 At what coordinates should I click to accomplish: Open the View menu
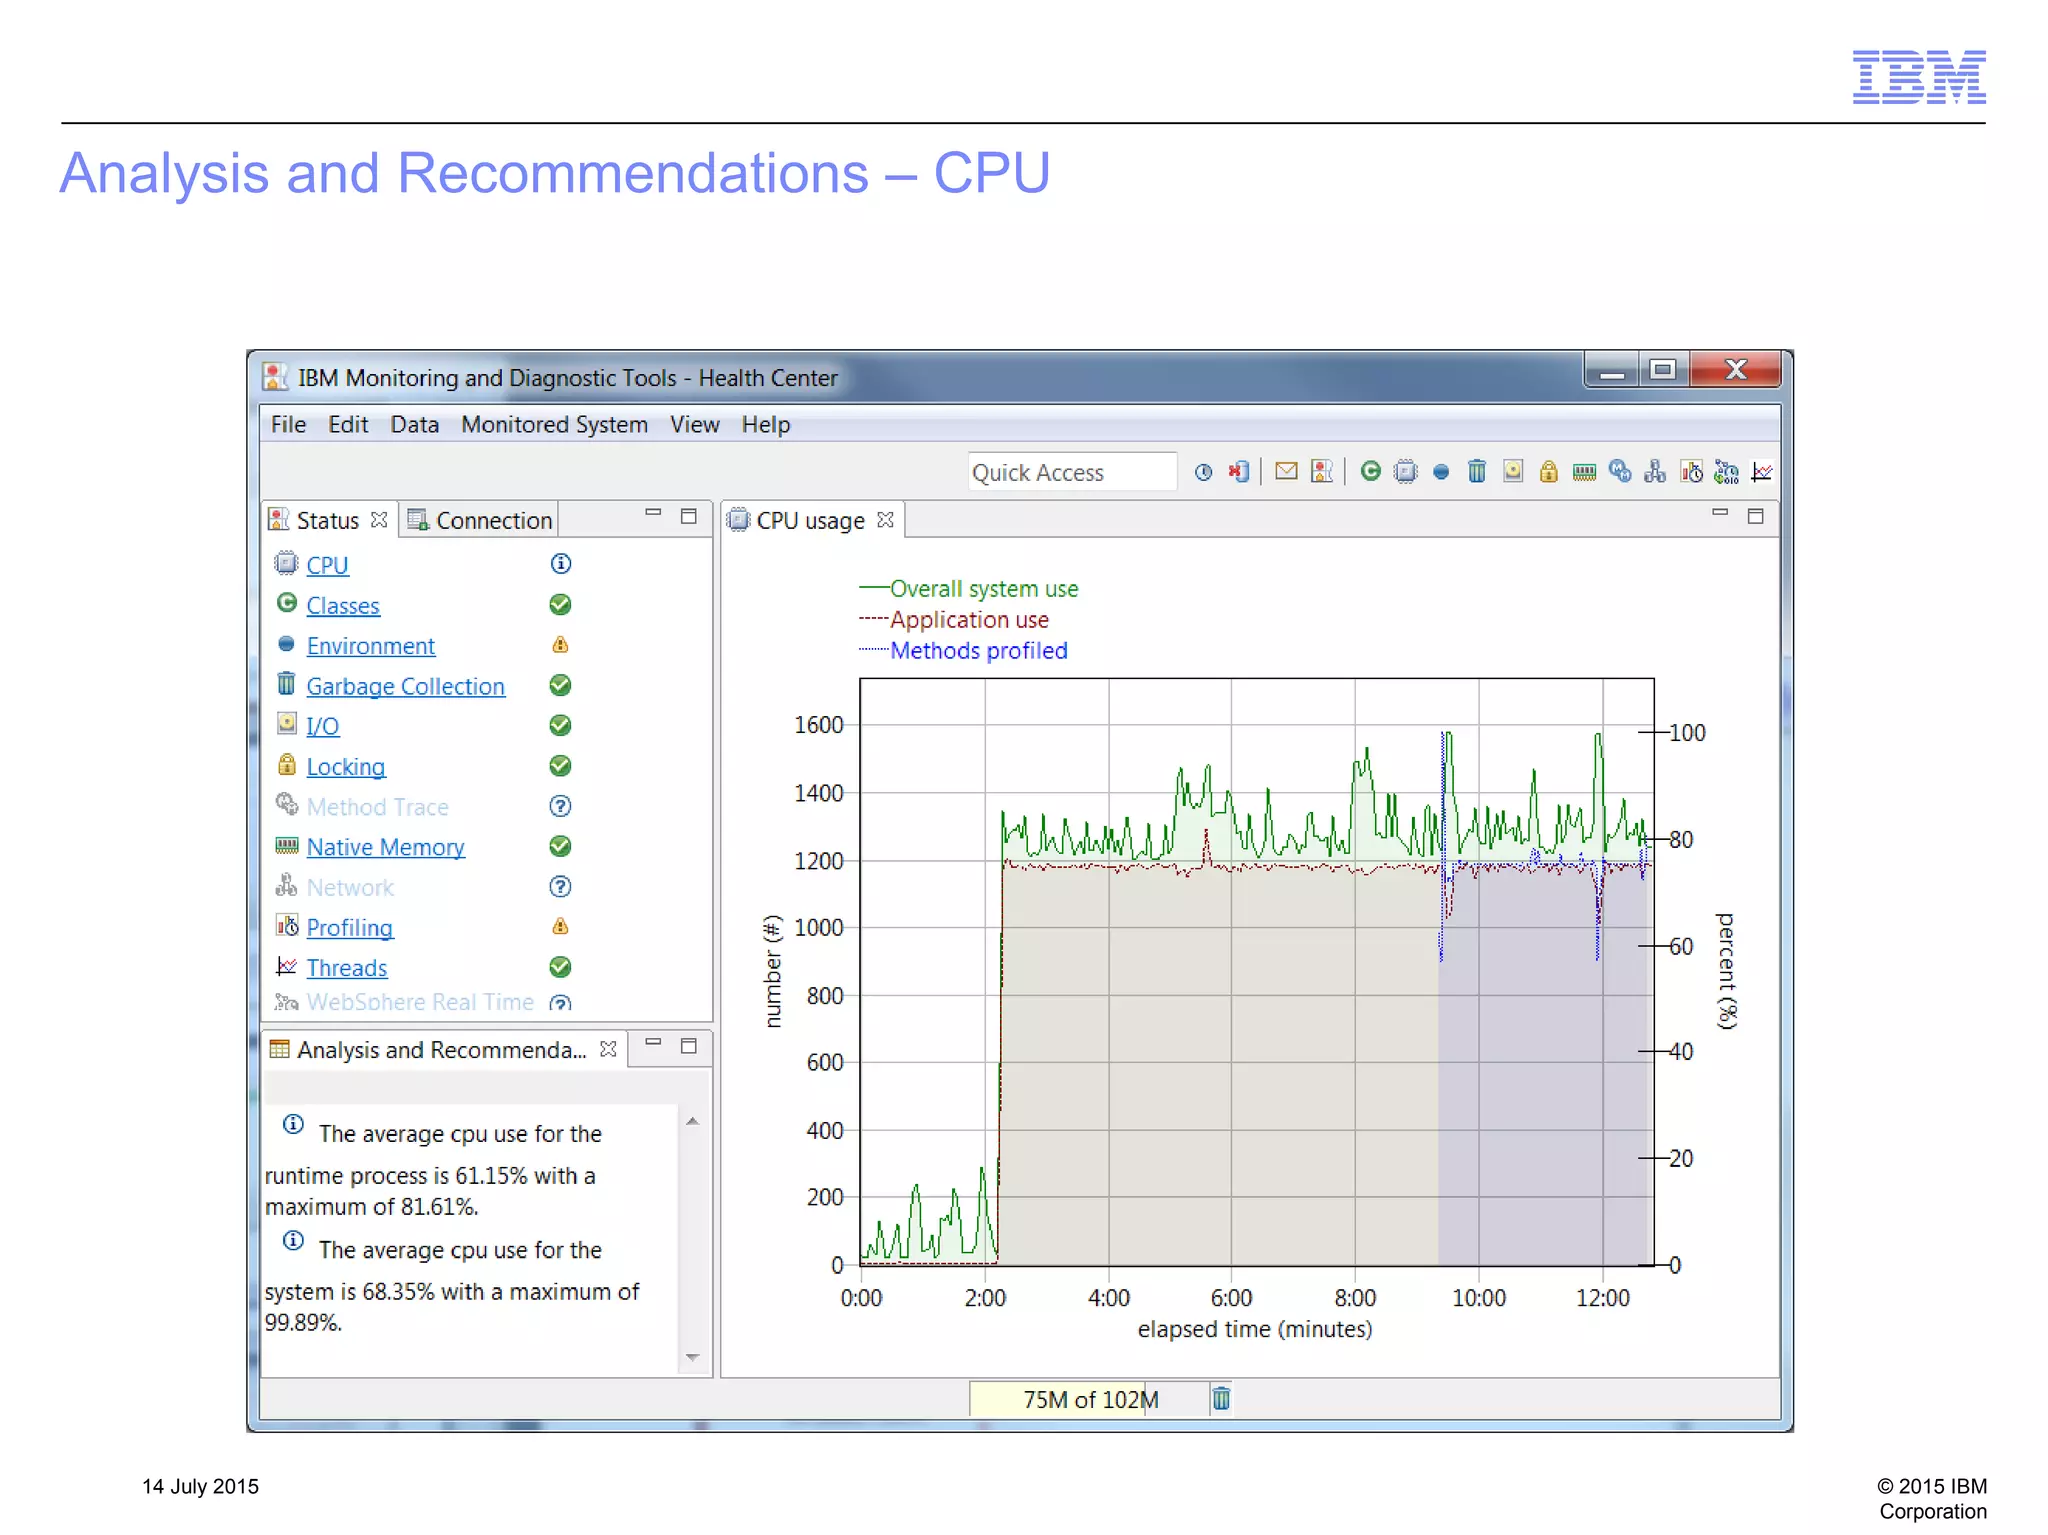click(x=695, y=425)
